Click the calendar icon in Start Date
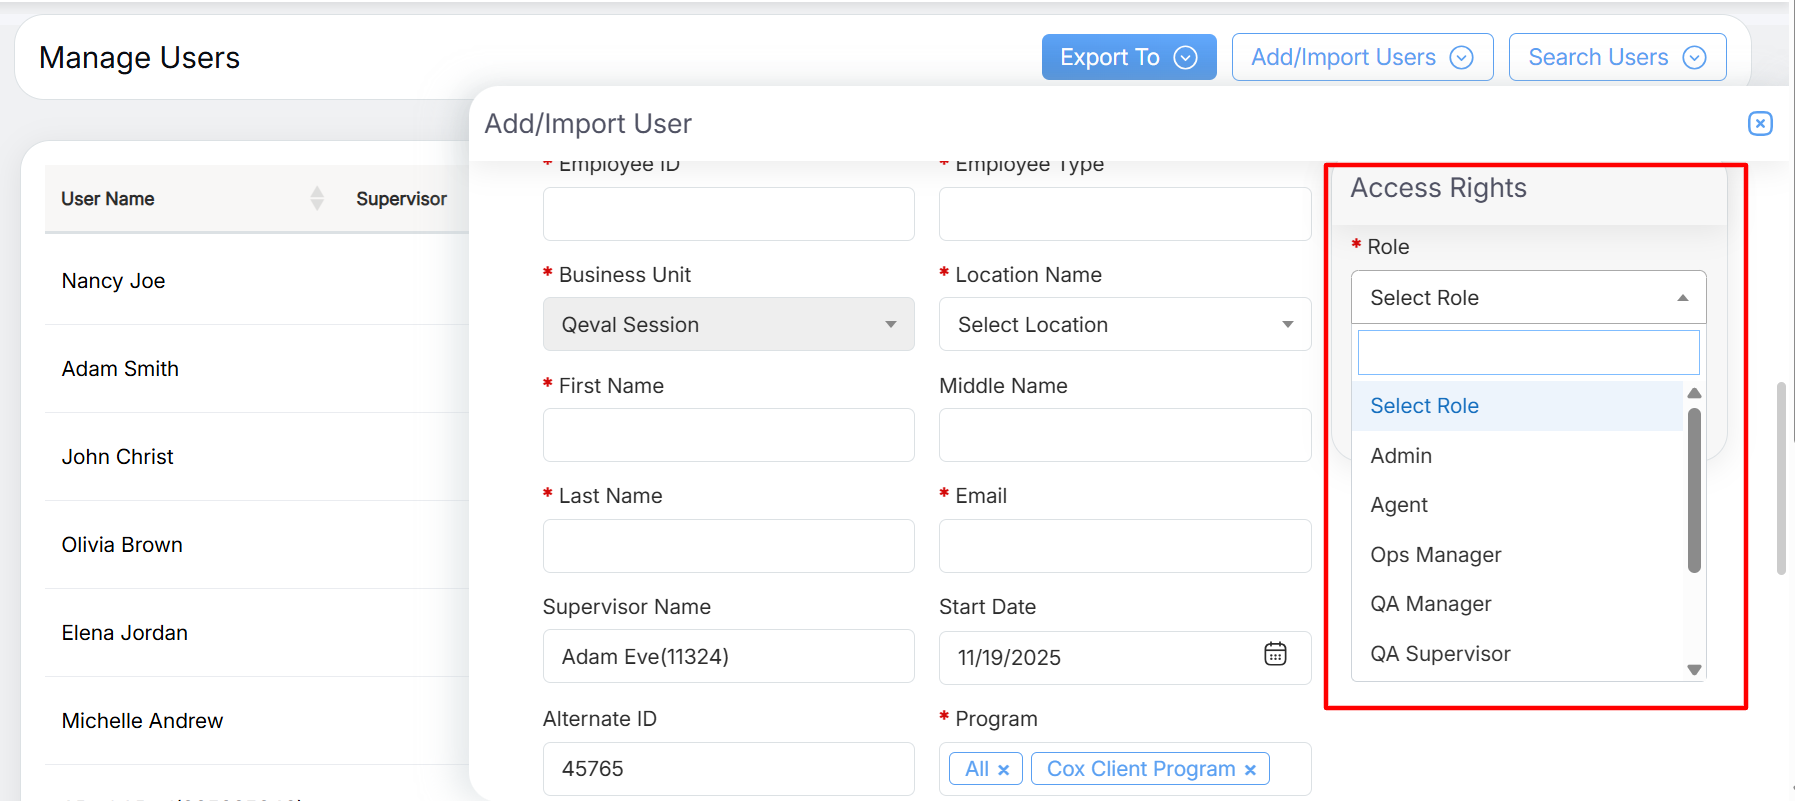 (1275, 655)
